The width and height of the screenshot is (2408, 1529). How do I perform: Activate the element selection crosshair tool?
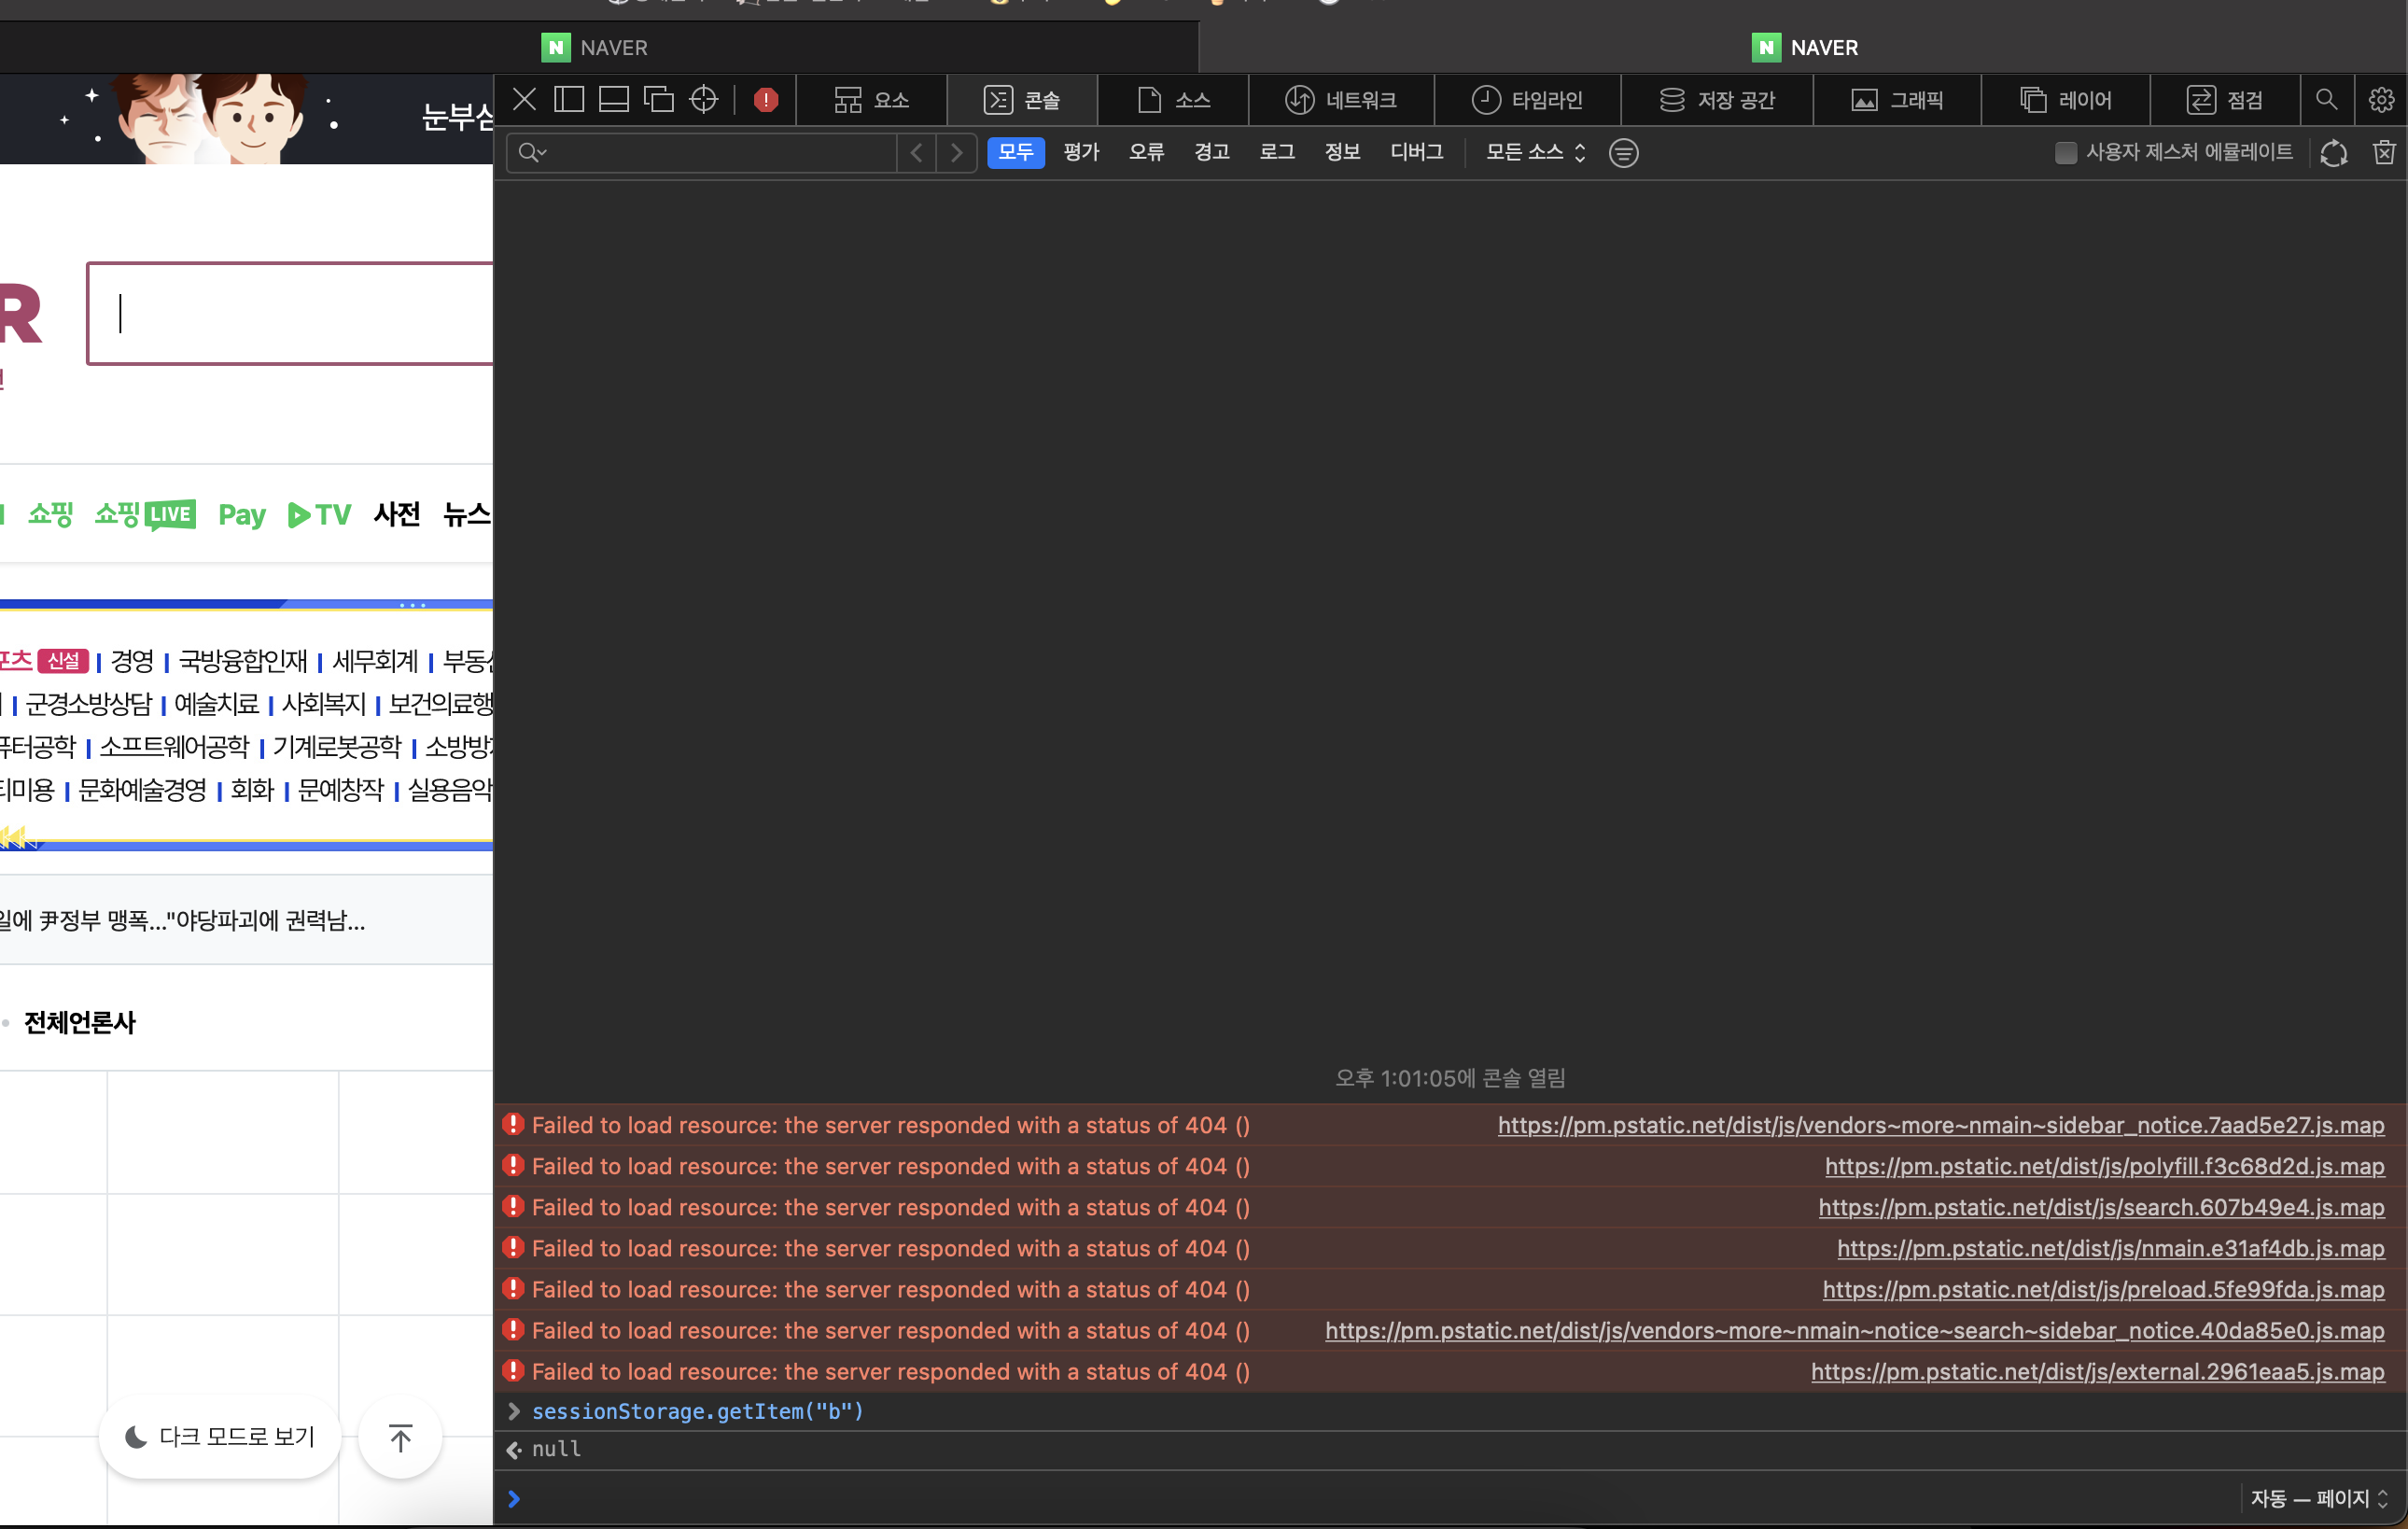704,99
